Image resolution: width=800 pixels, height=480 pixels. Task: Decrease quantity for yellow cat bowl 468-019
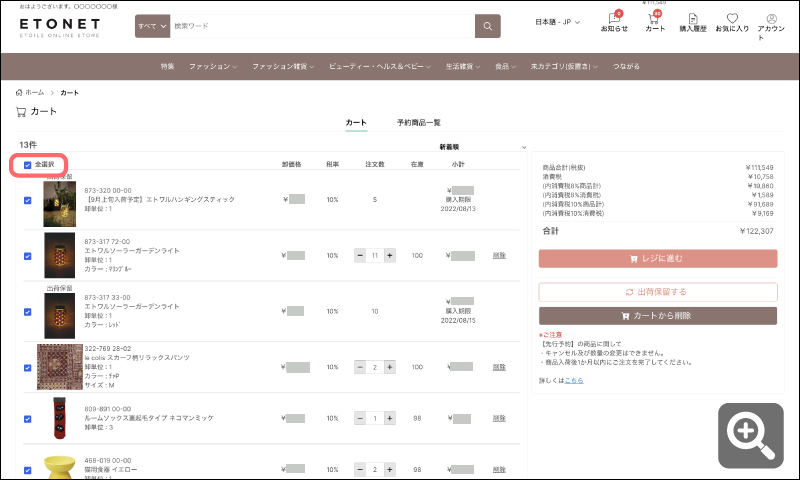360,469
